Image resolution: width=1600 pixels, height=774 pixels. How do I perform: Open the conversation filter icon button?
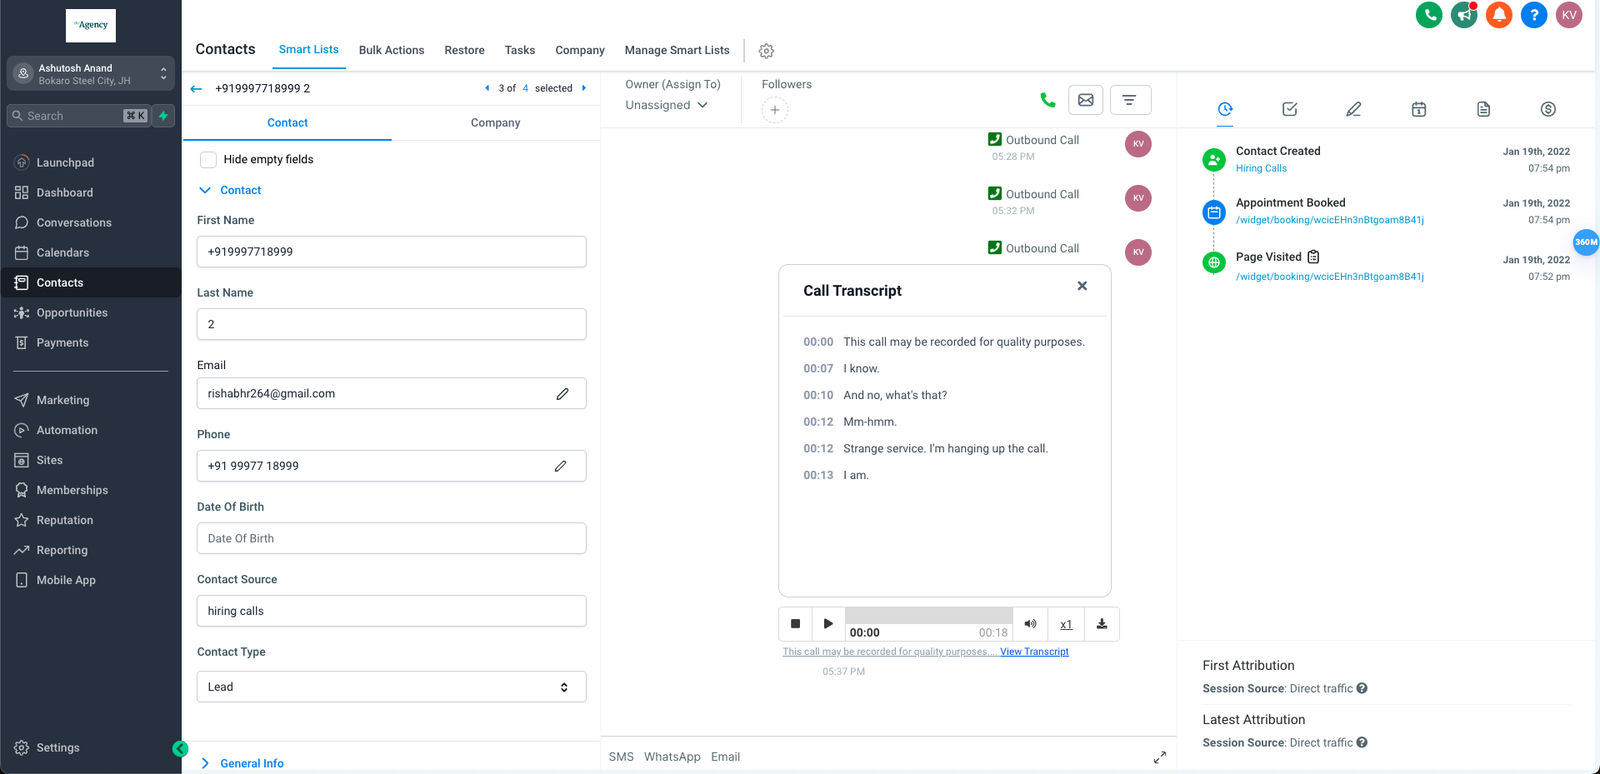tap(1130, 100)
